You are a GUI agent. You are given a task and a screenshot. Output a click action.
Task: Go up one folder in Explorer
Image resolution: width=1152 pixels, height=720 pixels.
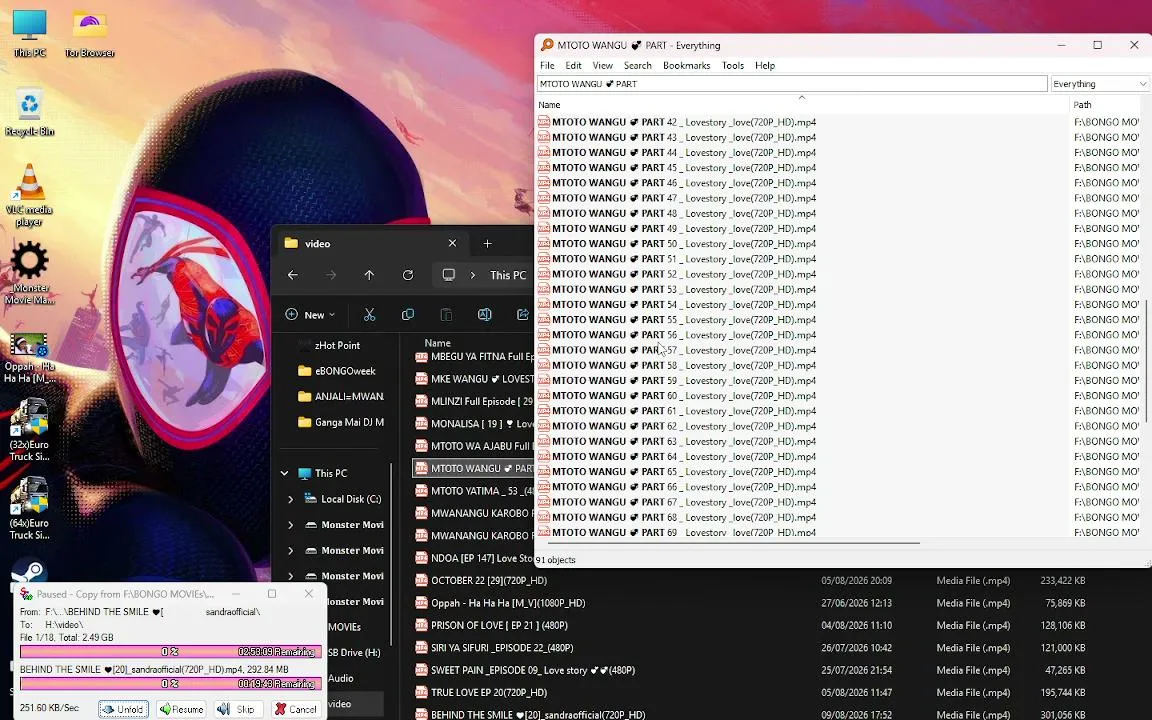point(369,275)
